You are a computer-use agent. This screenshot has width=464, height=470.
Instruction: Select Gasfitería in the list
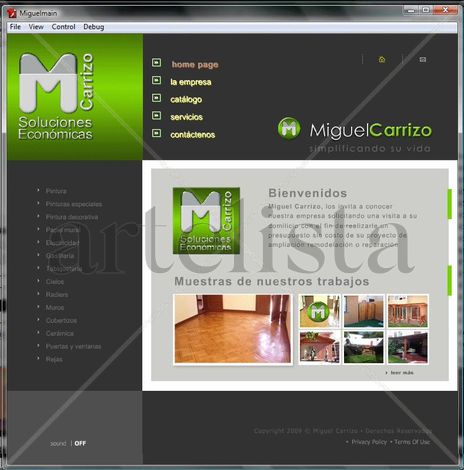pos(60,256)
